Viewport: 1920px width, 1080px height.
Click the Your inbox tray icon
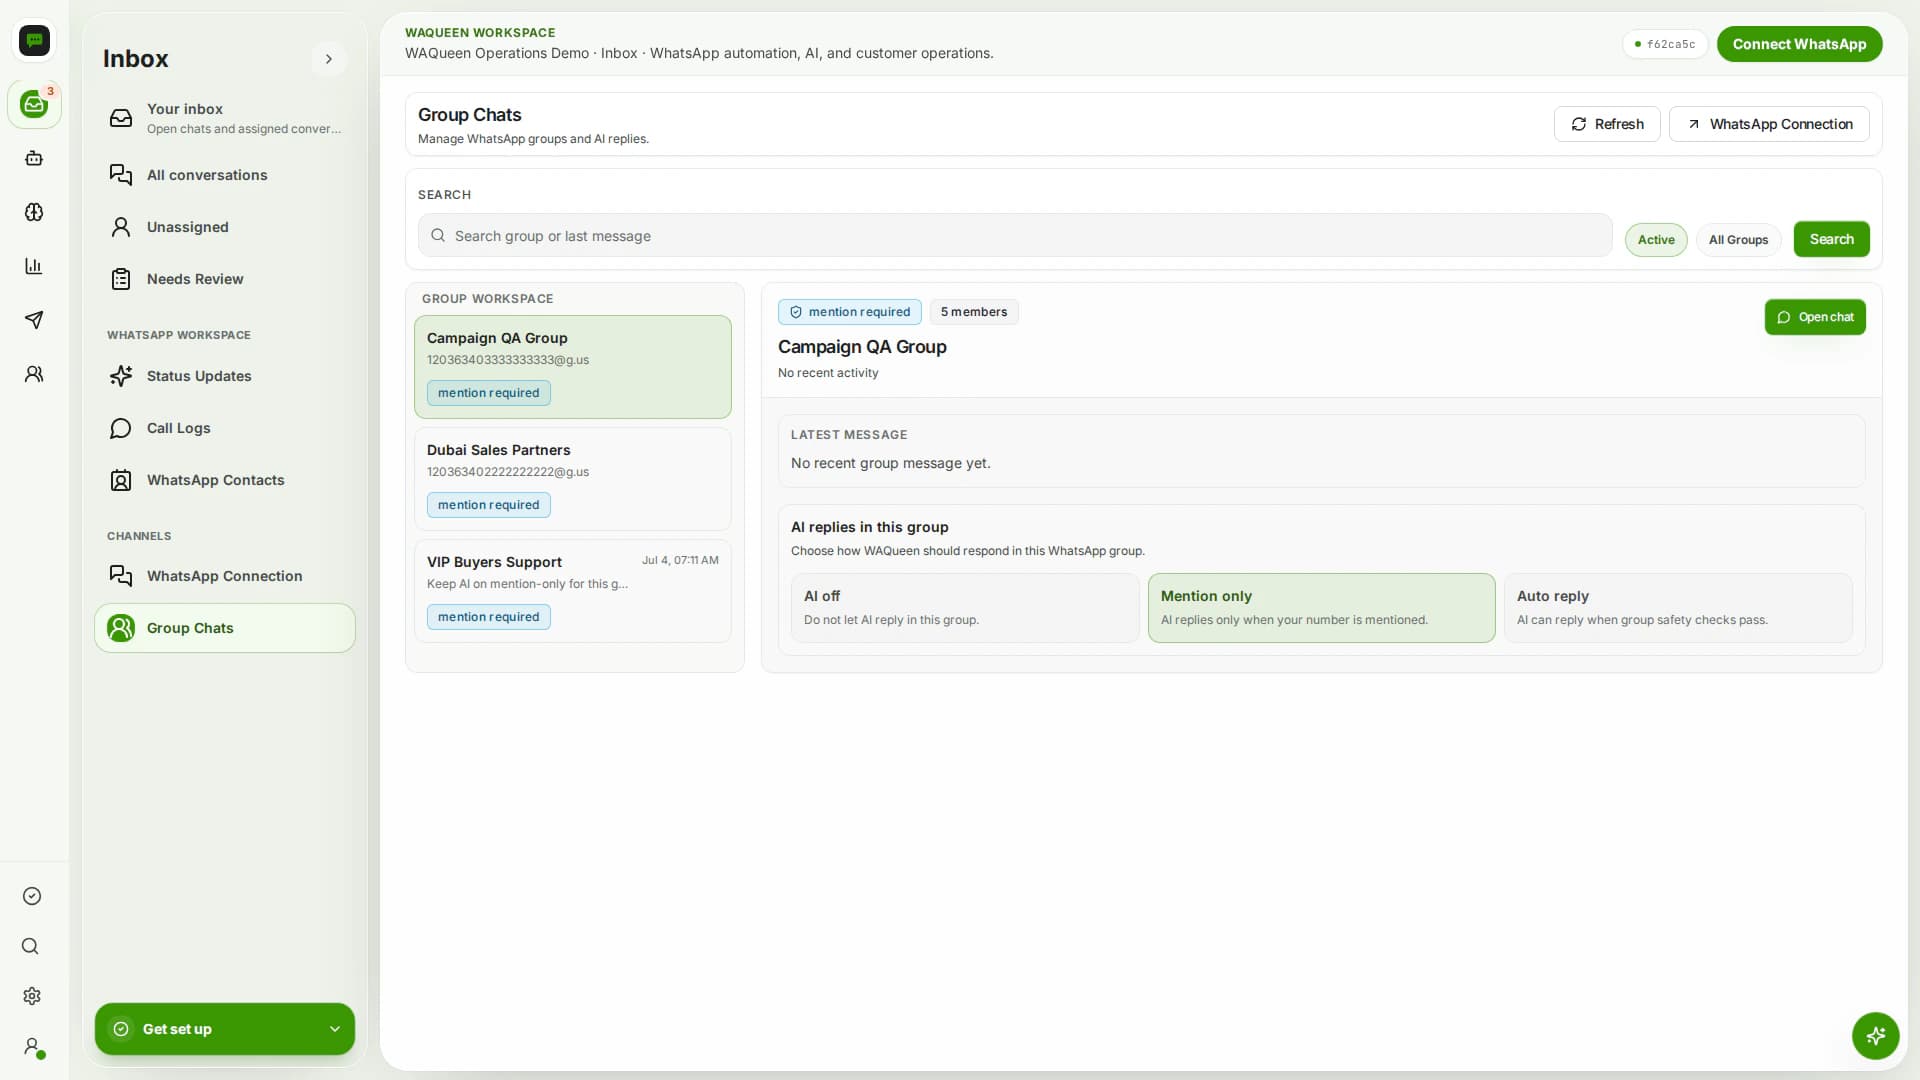pyautogui.click(x=121, y=118)
